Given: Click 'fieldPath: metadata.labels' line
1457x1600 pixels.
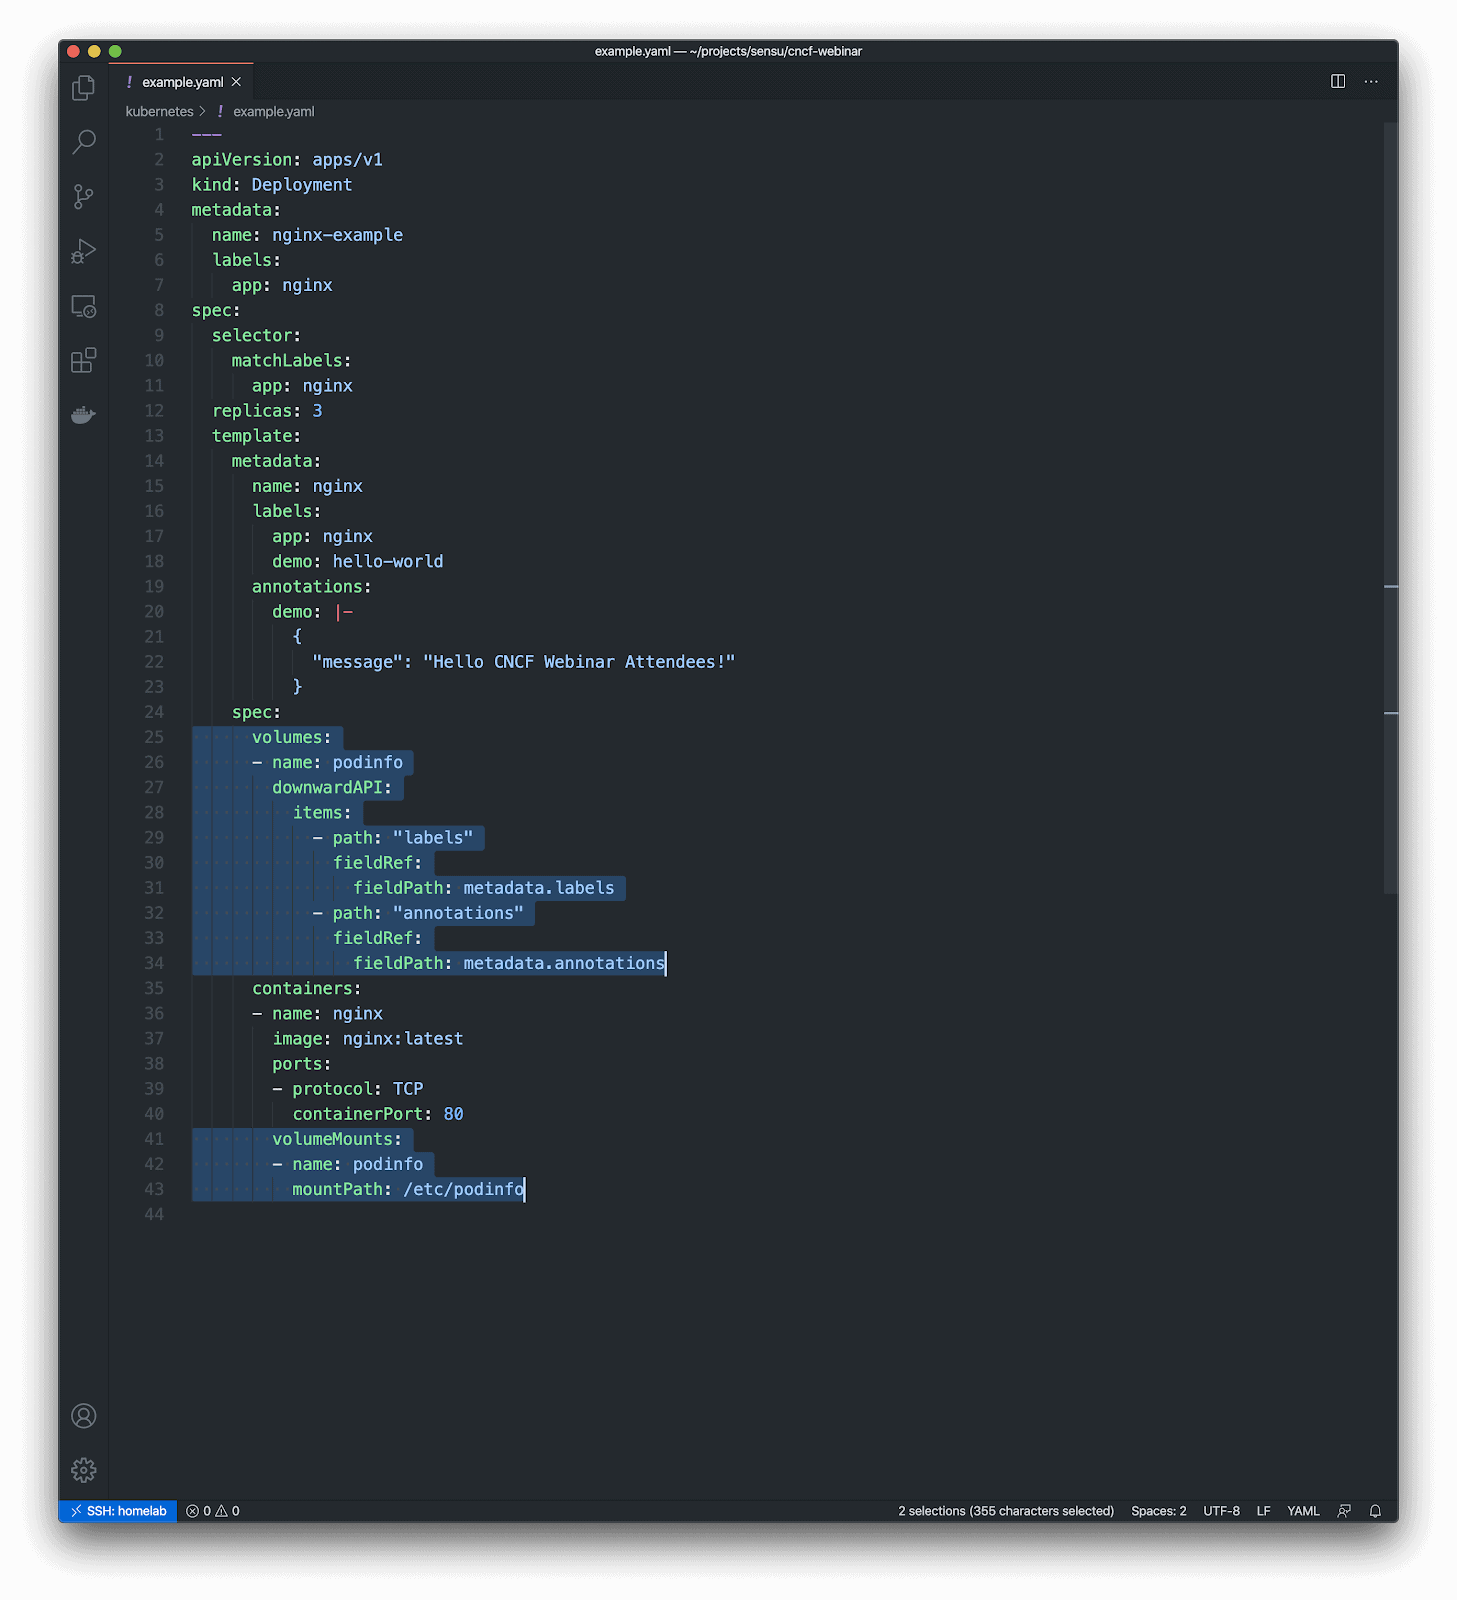Looking at the screenshot, I should pyautogui.click(x=484, y=888).
